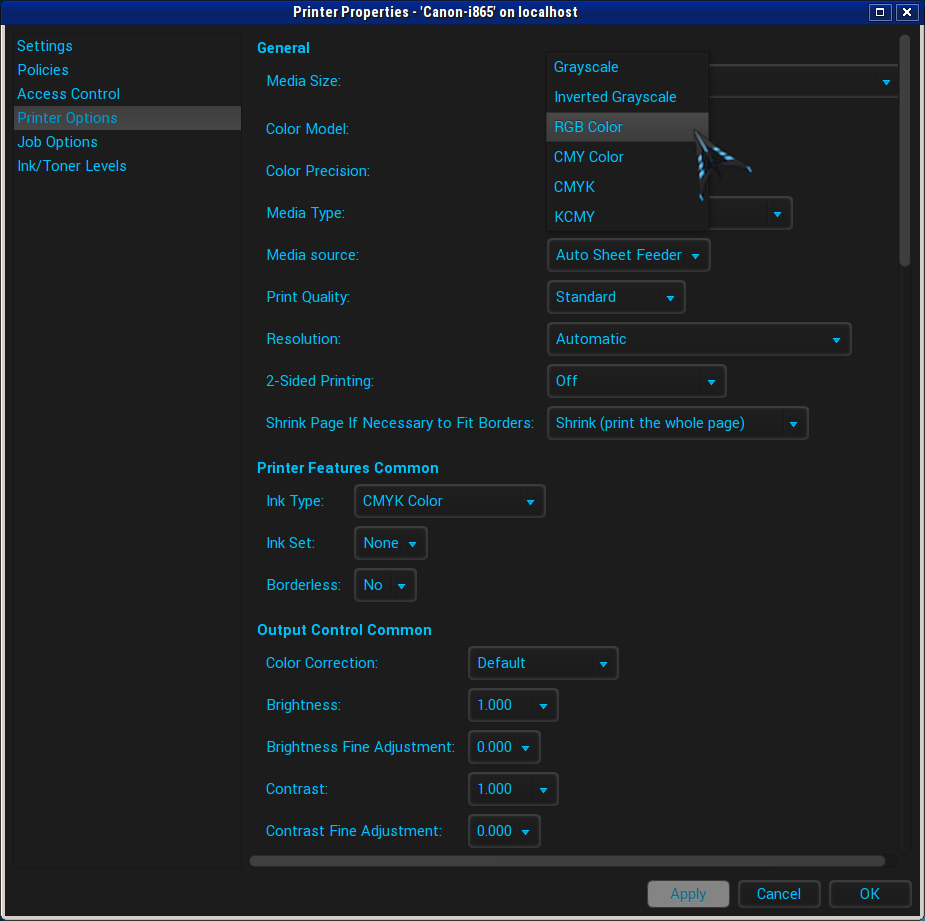Image resolution: width=925 pixels, height=921 pixels.
Task: Expand the Ink Type dropdown
Action: tap(450, 501)
